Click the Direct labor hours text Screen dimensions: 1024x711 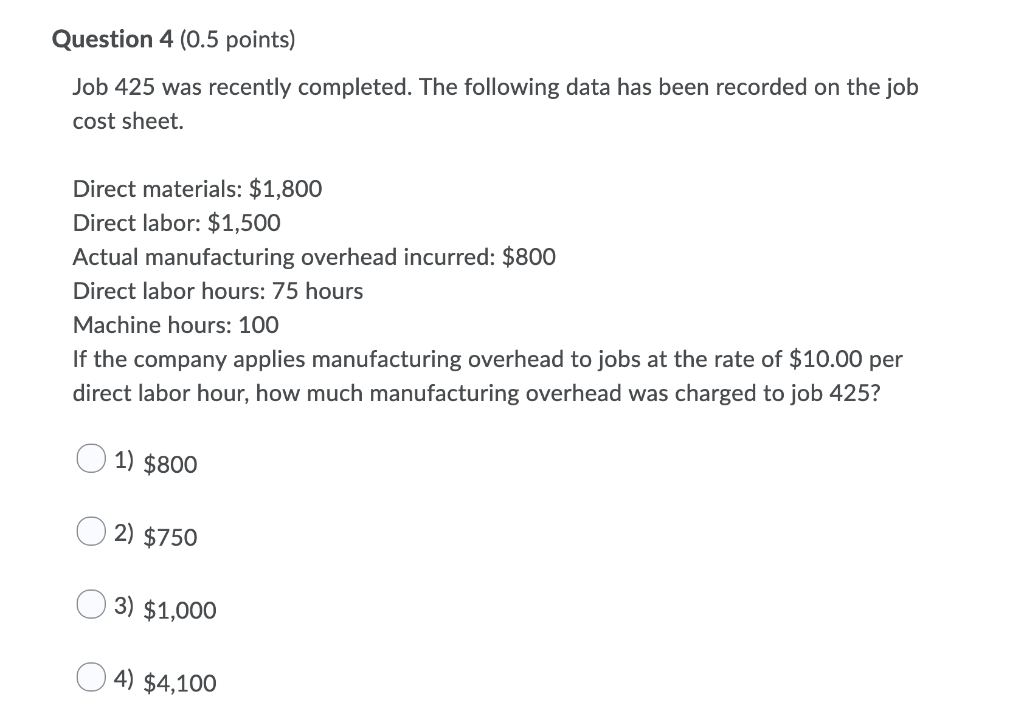(x=218, y=291)
